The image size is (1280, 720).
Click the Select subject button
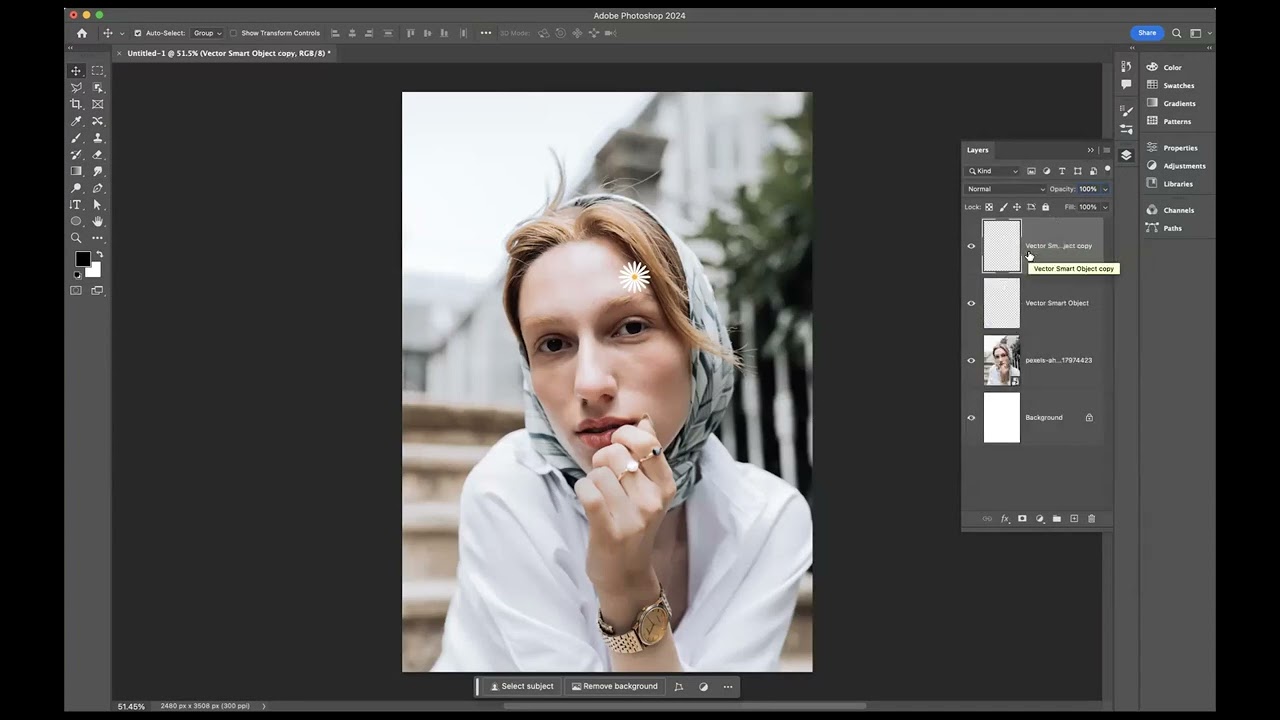[x=521, y=687]
